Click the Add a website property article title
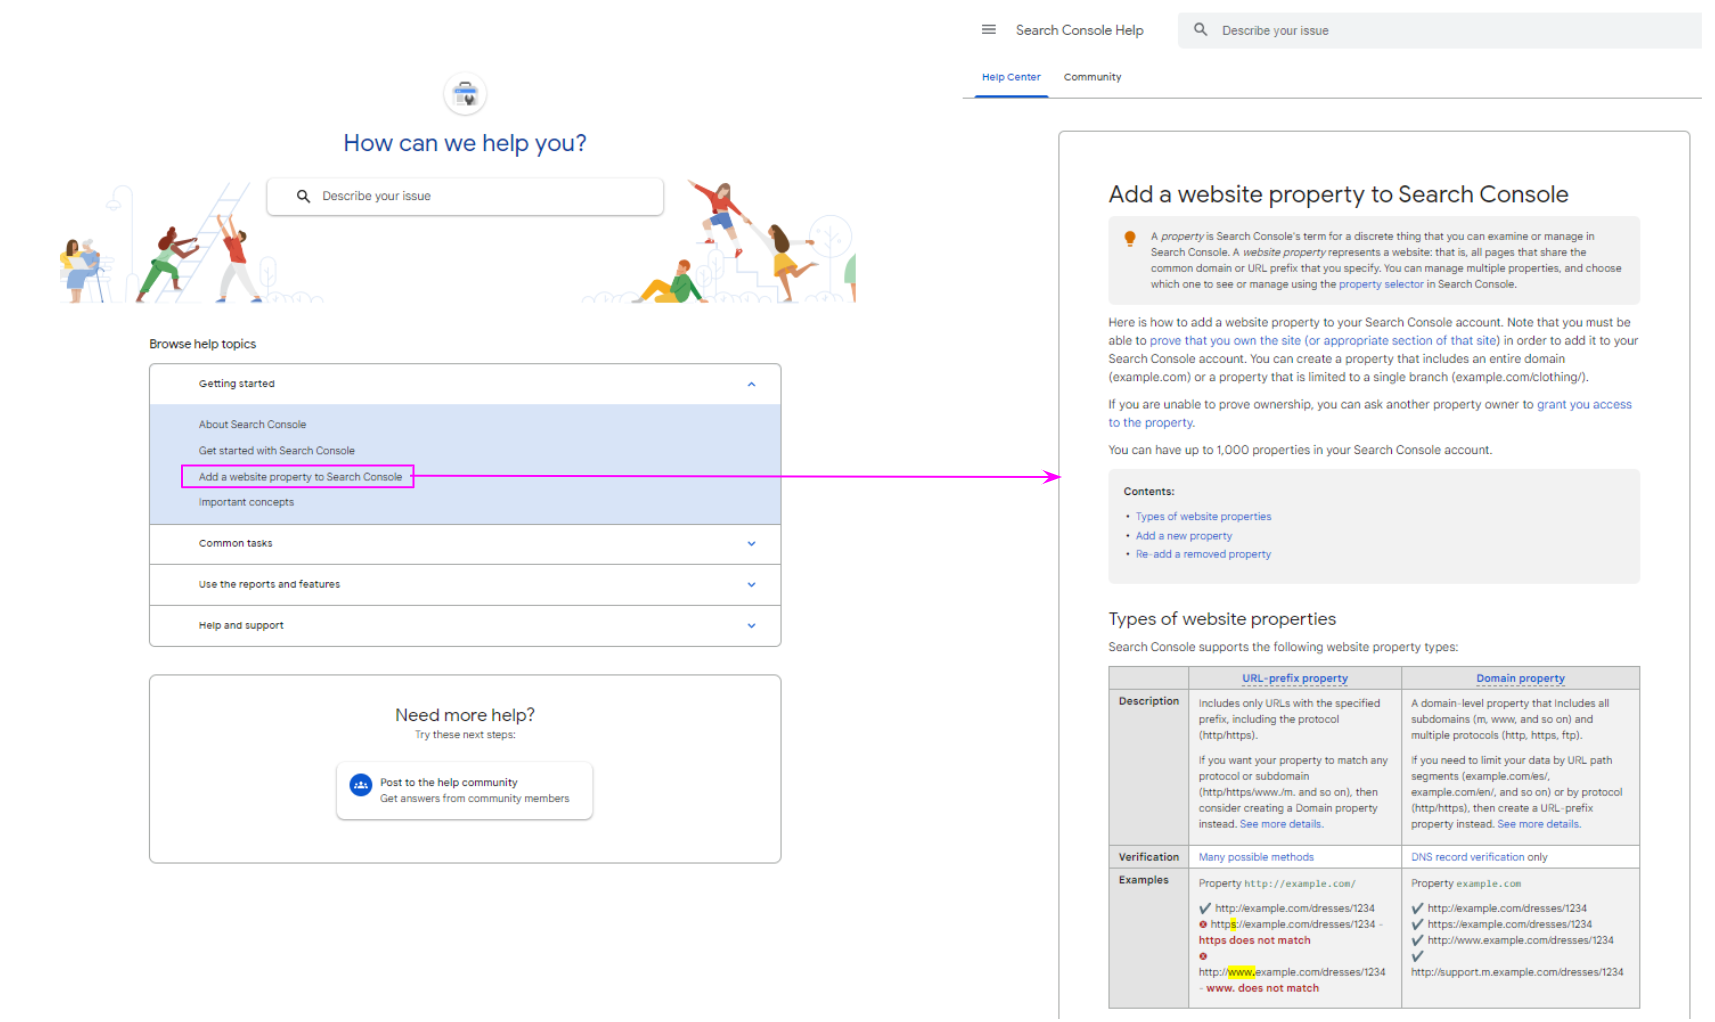The image size is (1715, 1022). 1338,194
